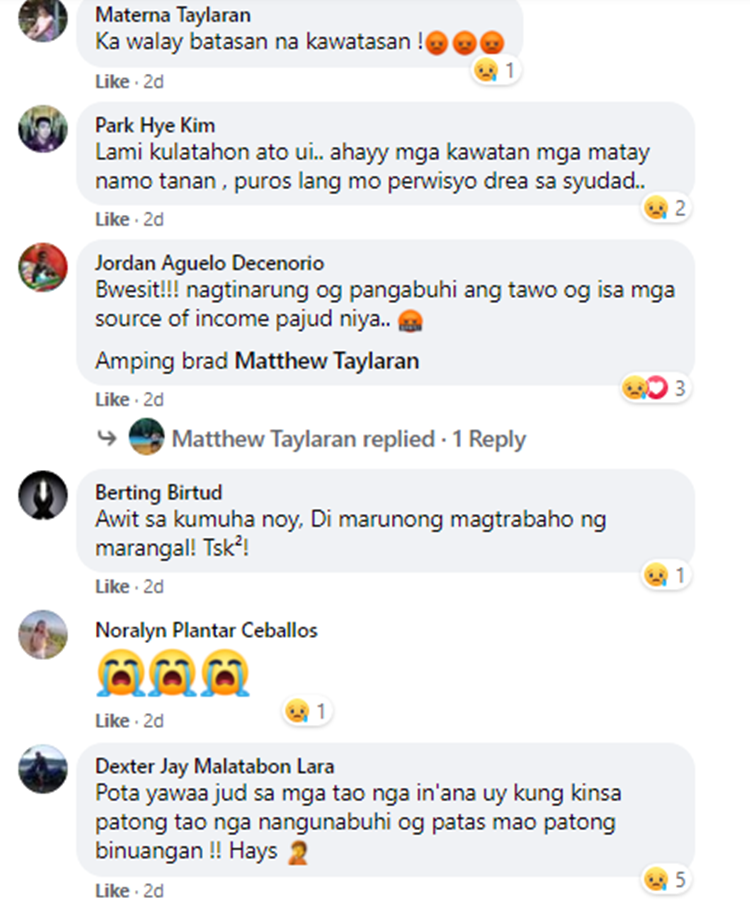750x913 pixels.
Task: Open Dexter Jay Malatabon Lara's profile name
Action: coord(214,766)
